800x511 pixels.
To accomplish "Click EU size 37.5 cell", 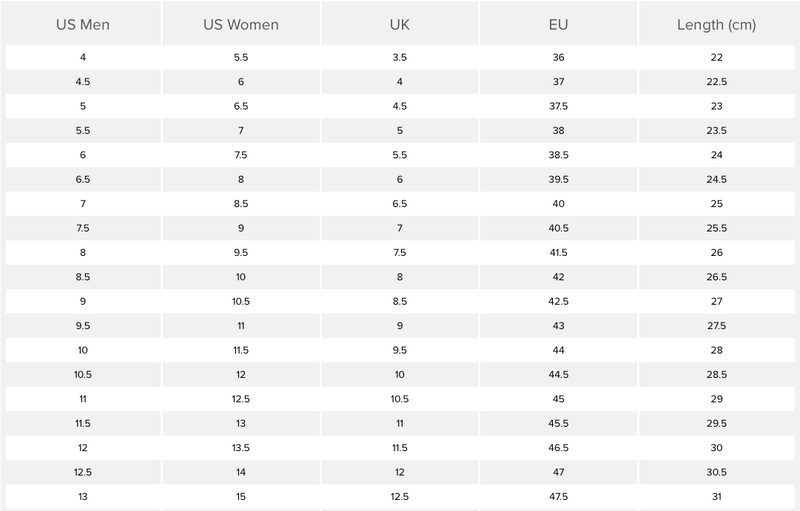I will [x=558, y=106].
